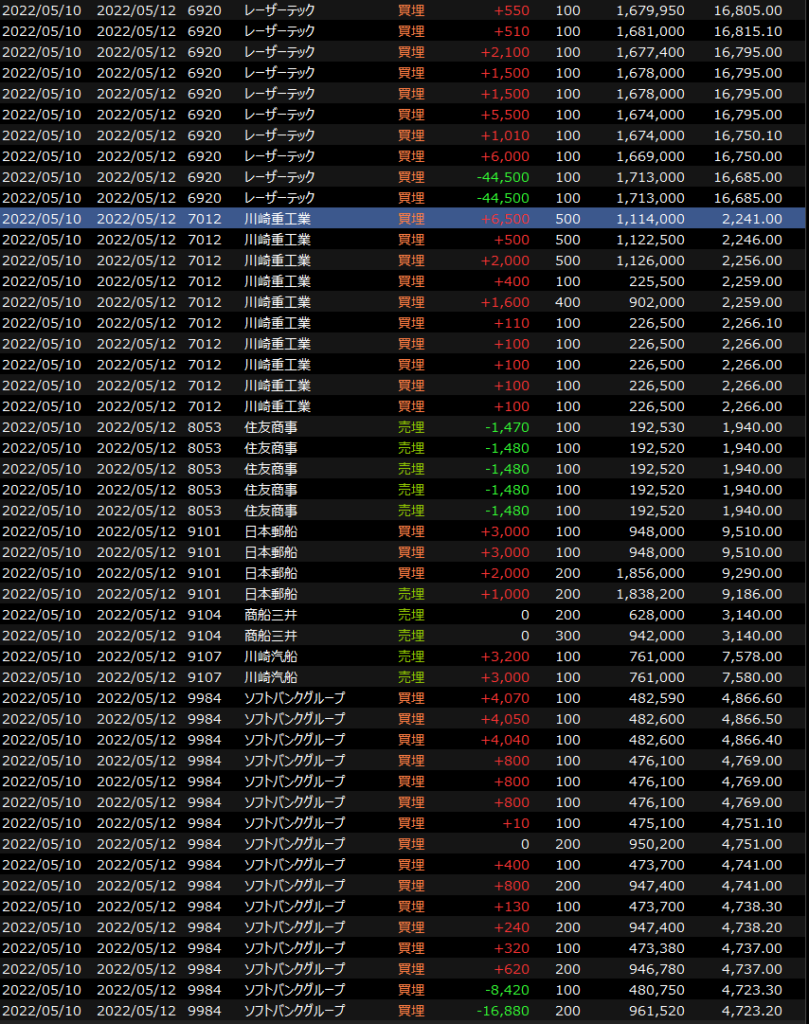Click the 川崎重工業 row with 400 shares

click(x=400, y=302)
